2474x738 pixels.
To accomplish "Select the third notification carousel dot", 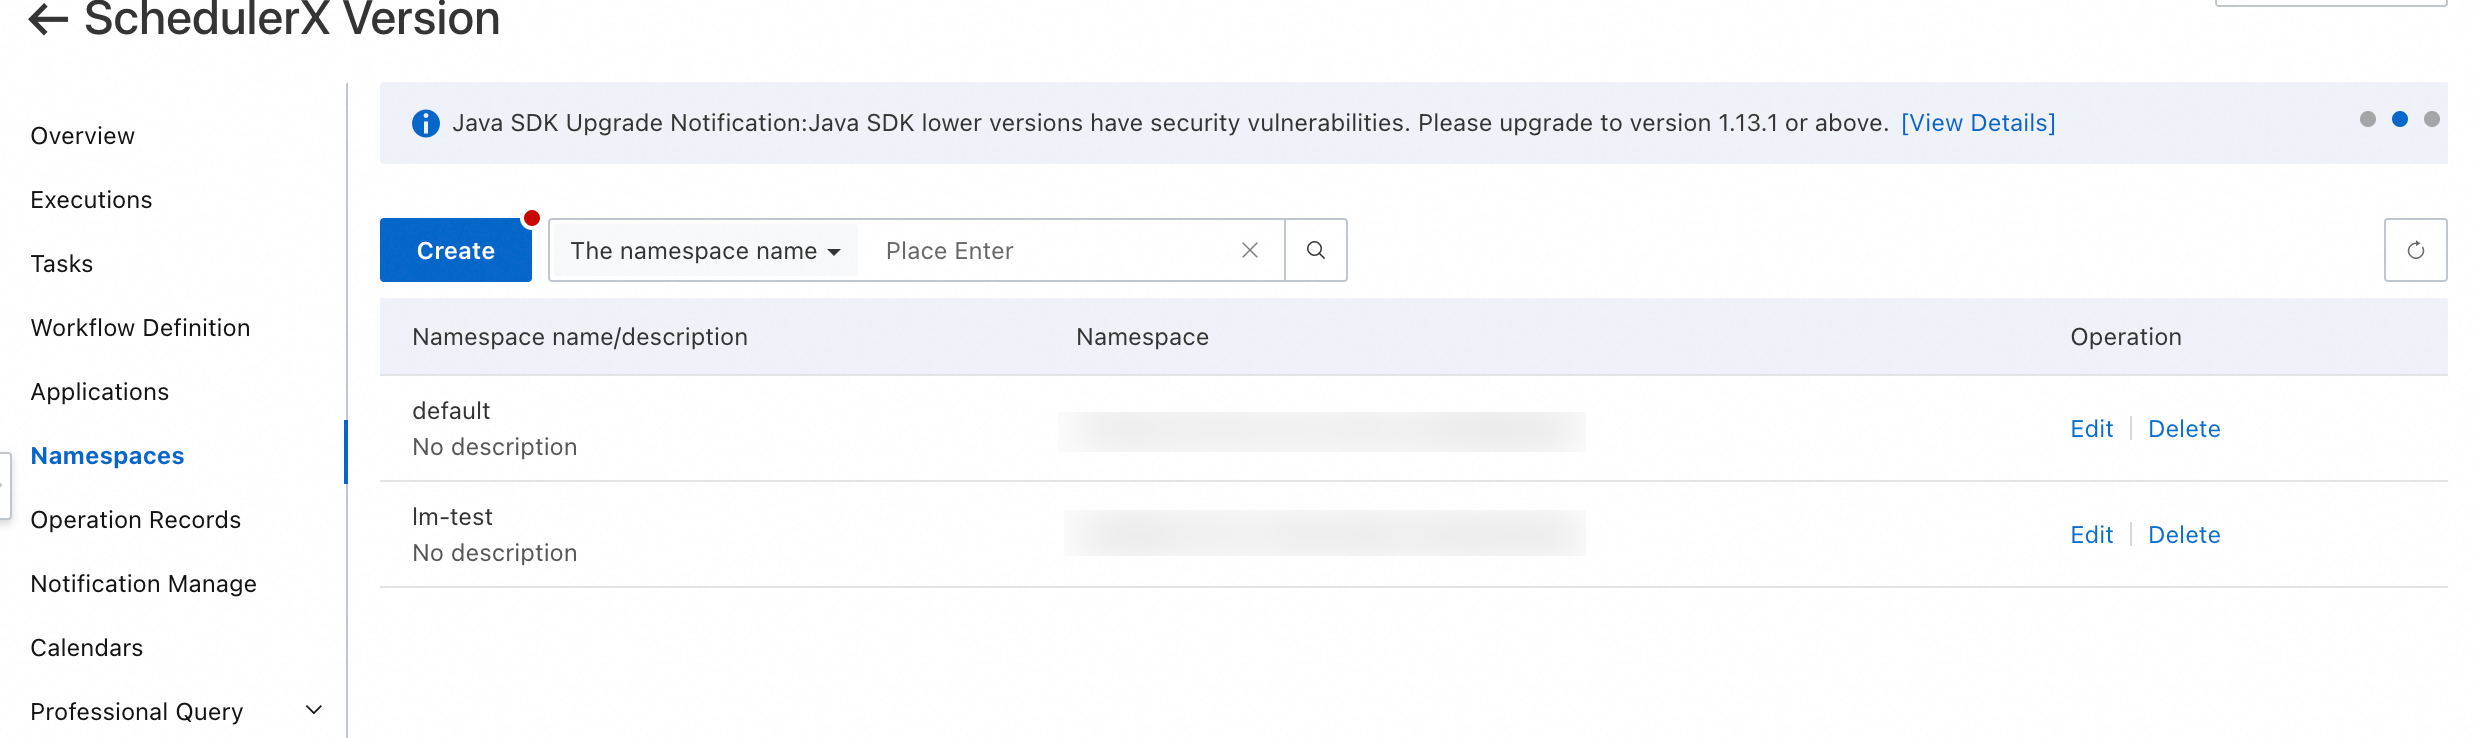I will (2432, 119).
